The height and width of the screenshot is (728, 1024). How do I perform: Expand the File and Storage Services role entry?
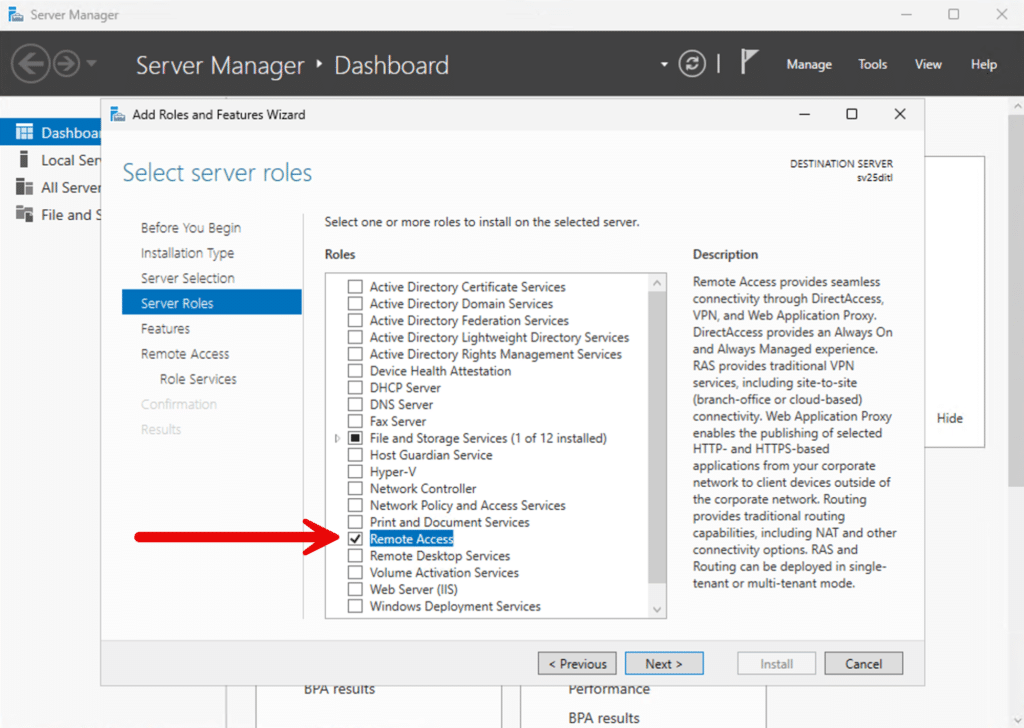point(337,437)
